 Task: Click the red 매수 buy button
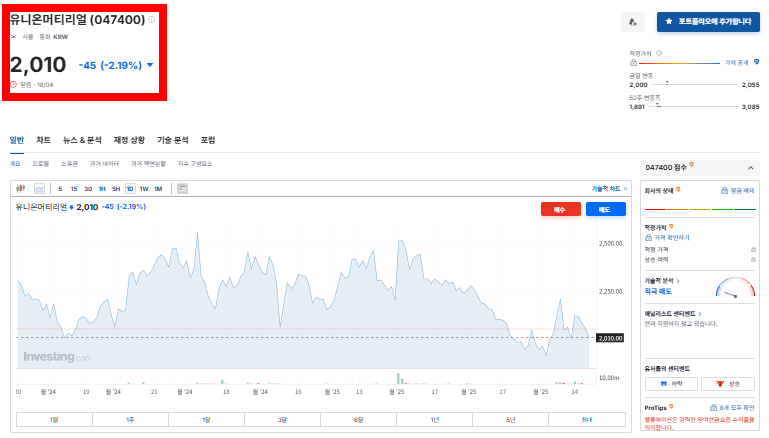tap(561, 209)
